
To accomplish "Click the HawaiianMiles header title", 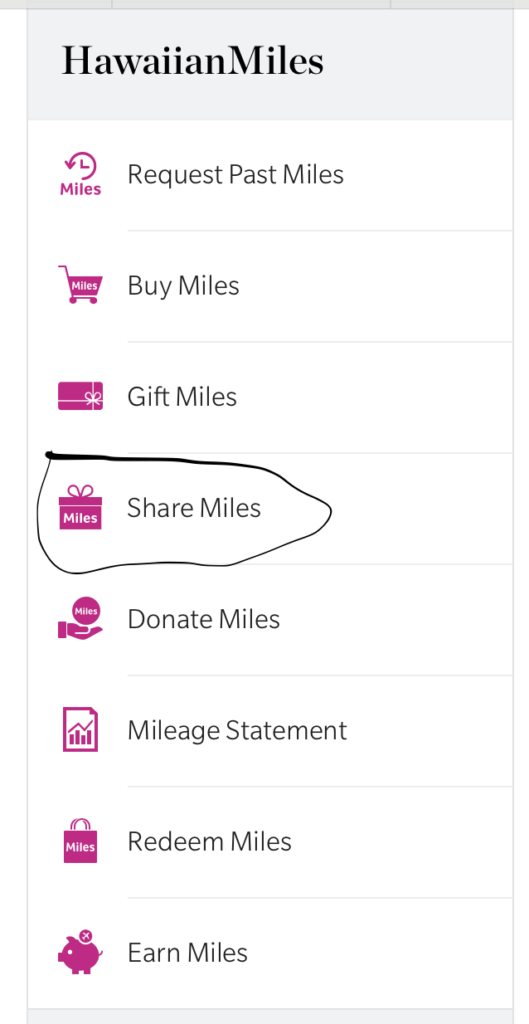I will click(x=193, y=61).
